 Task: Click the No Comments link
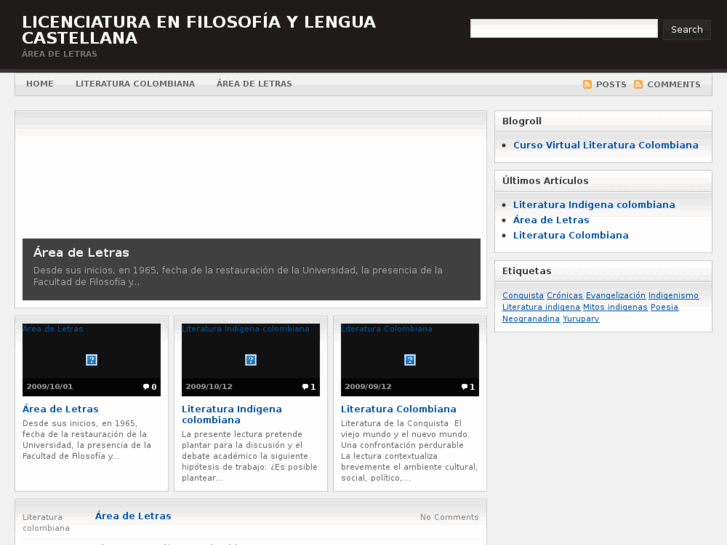[449, 517]
